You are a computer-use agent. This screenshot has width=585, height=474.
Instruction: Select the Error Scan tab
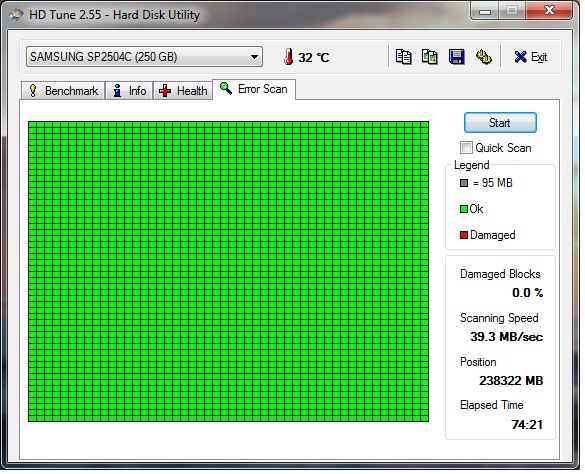tap(254, 89)
